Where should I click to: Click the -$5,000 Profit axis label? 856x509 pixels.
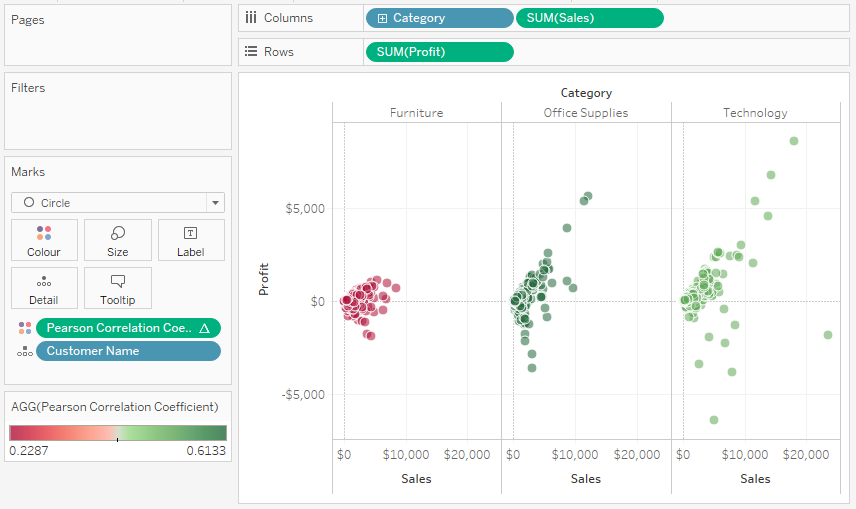click(303, 395)
